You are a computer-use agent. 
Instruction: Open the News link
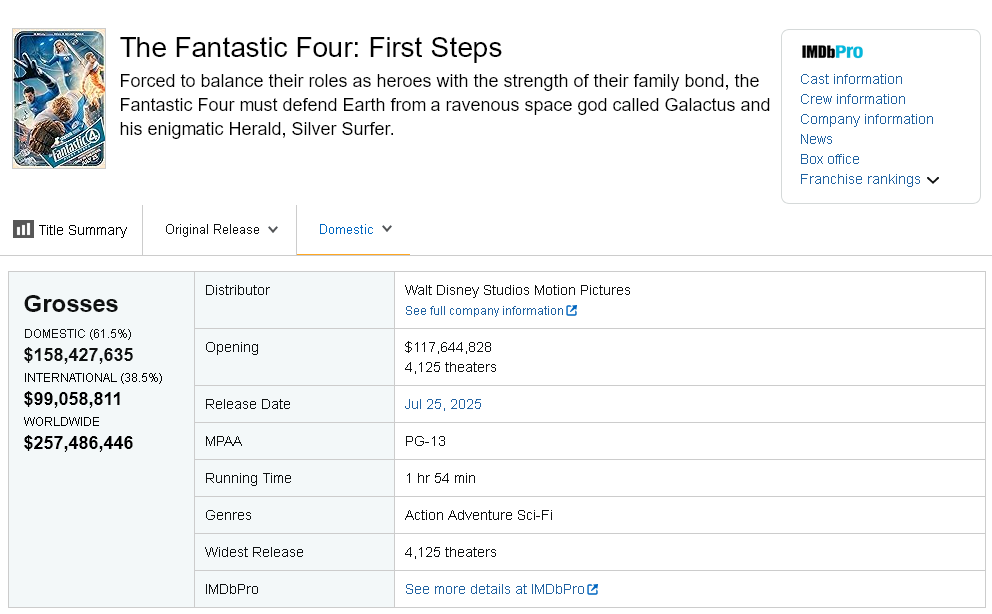click(x=816, y=139)
